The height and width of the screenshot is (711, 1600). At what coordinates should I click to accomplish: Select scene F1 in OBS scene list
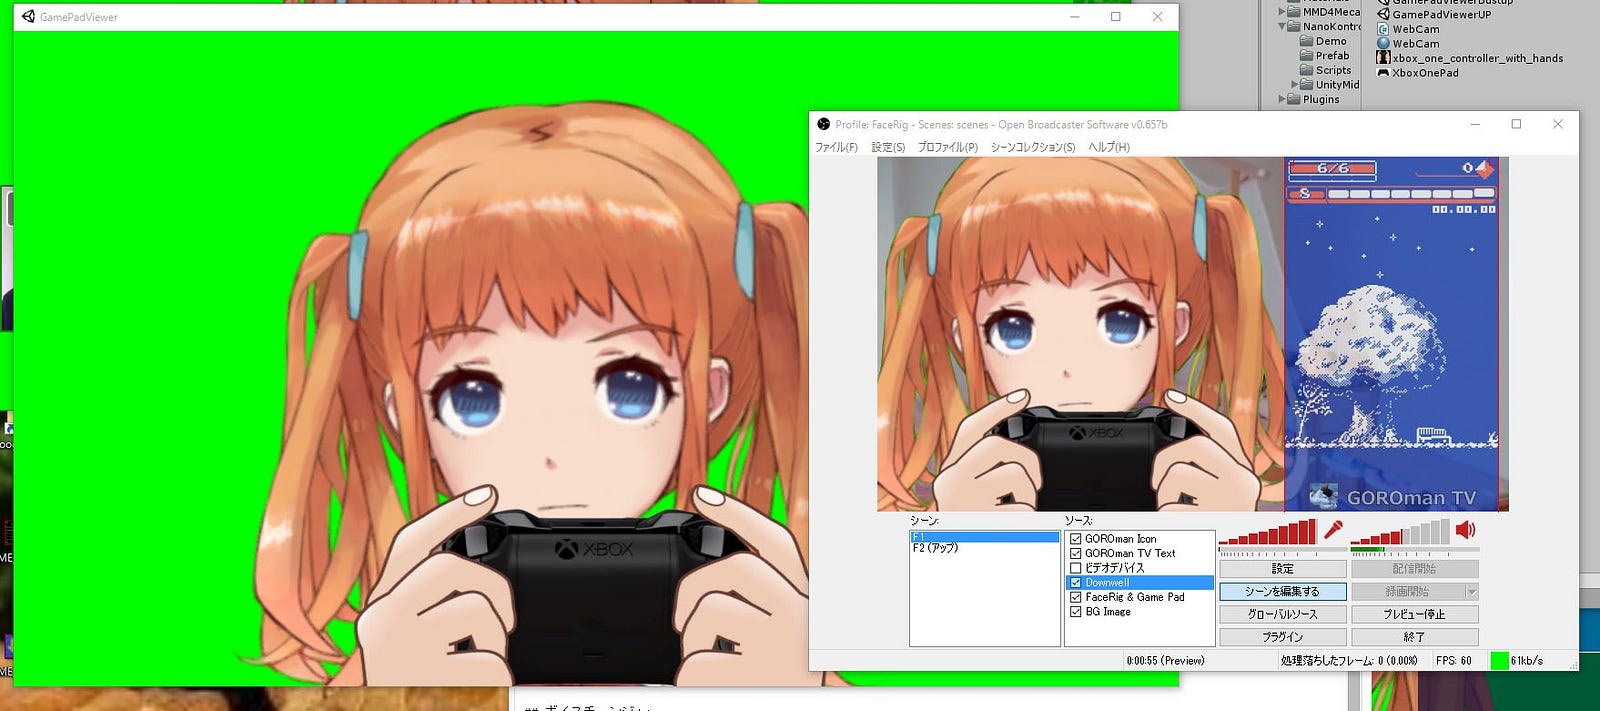point(985,537)
